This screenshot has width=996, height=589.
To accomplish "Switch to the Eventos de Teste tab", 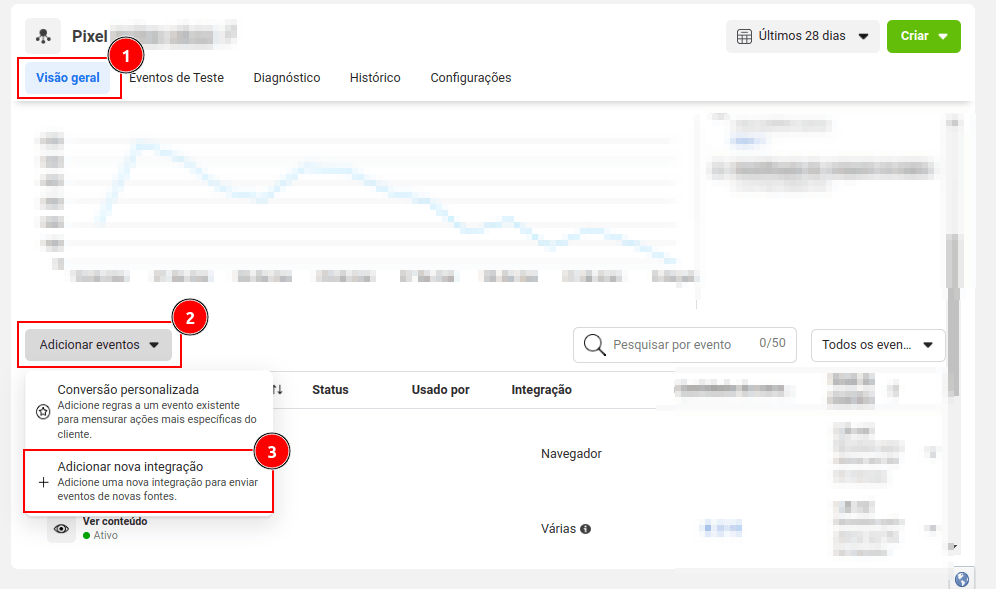I will tap(178, 78).
